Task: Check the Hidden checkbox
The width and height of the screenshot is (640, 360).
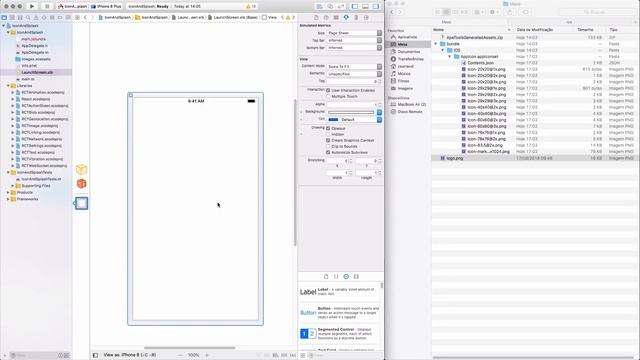Action: 328,134
